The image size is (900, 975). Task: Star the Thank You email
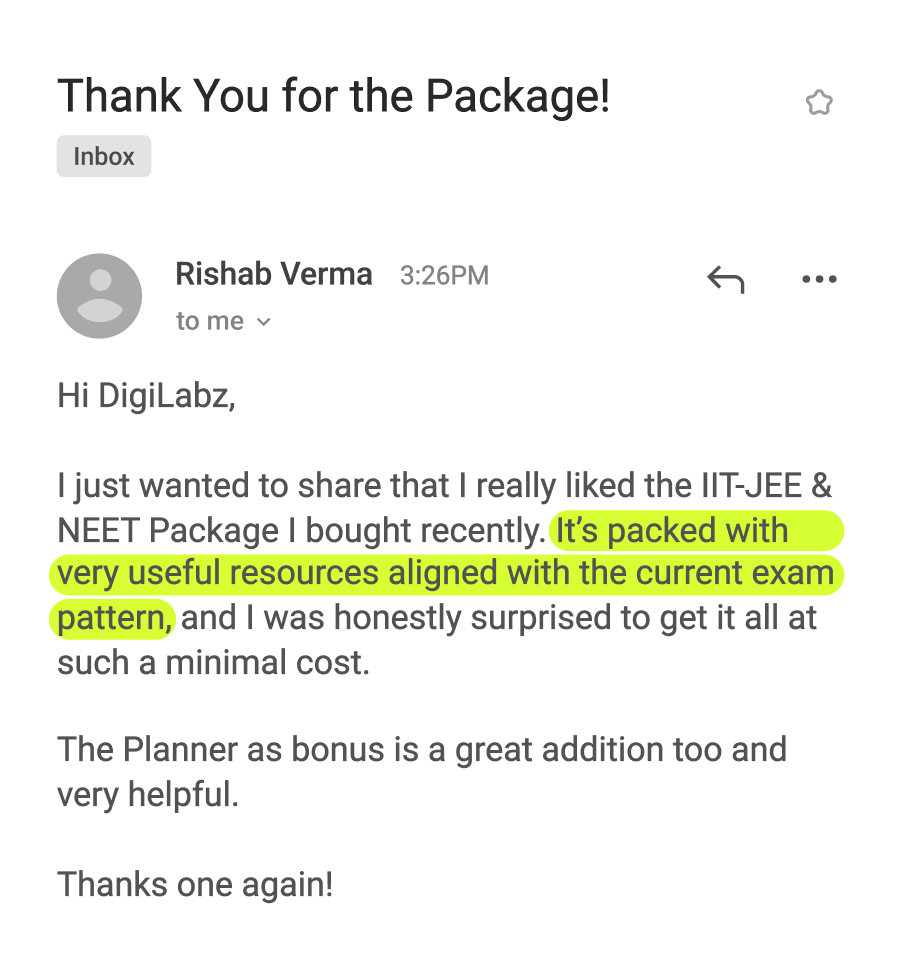pos(819,103)
